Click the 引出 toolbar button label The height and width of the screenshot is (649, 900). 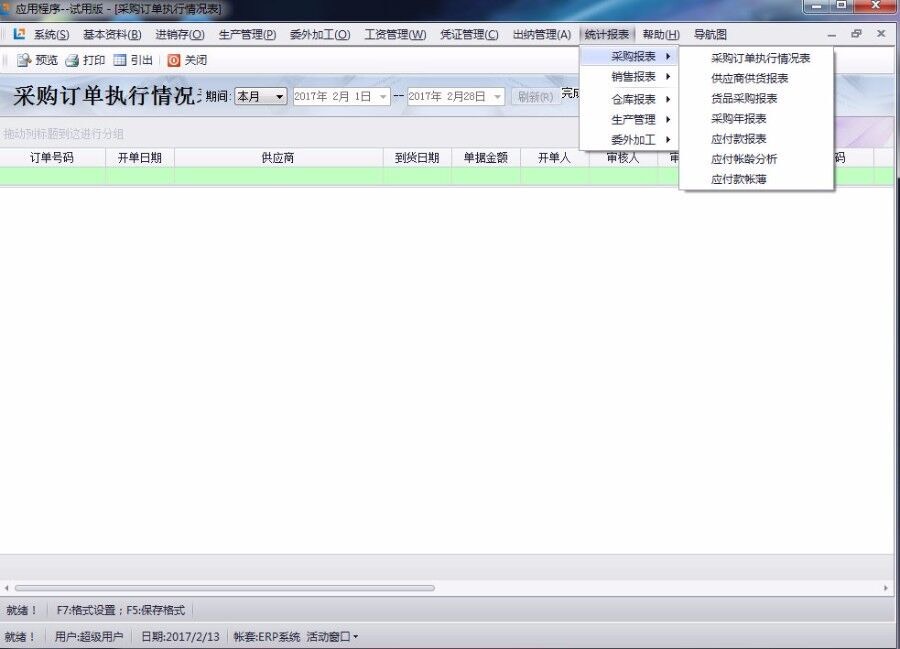click(x=141, y=60)
